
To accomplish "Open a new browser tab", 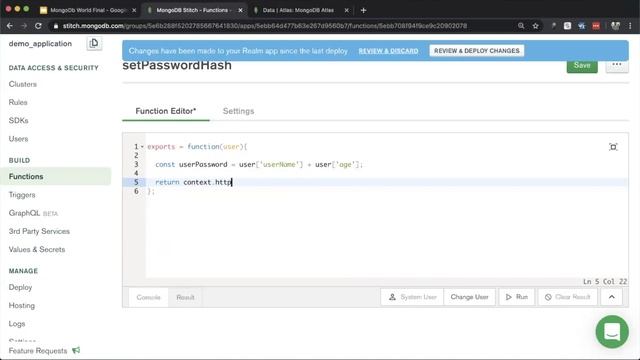I will (x=363, y=10).
